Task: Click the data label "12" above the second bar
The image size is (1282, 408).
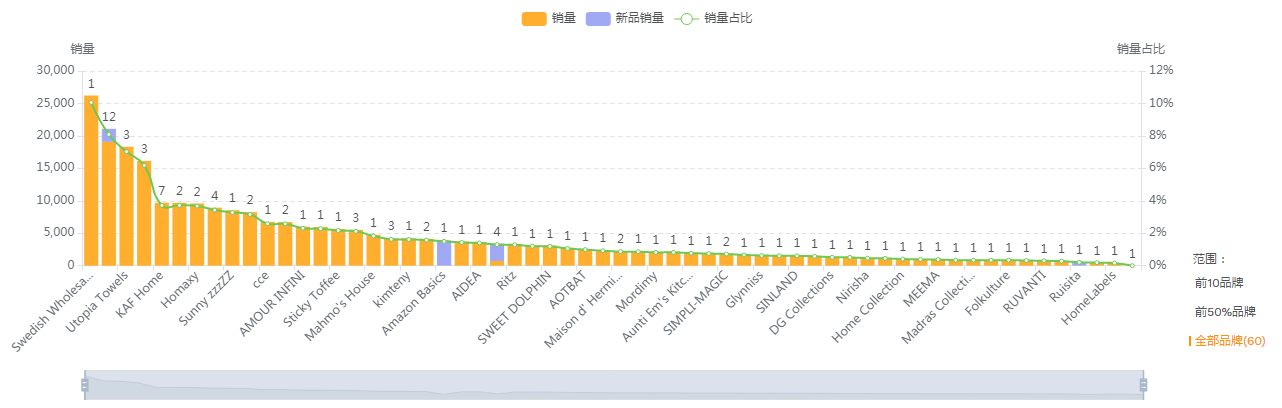Action: coord(109,117)
